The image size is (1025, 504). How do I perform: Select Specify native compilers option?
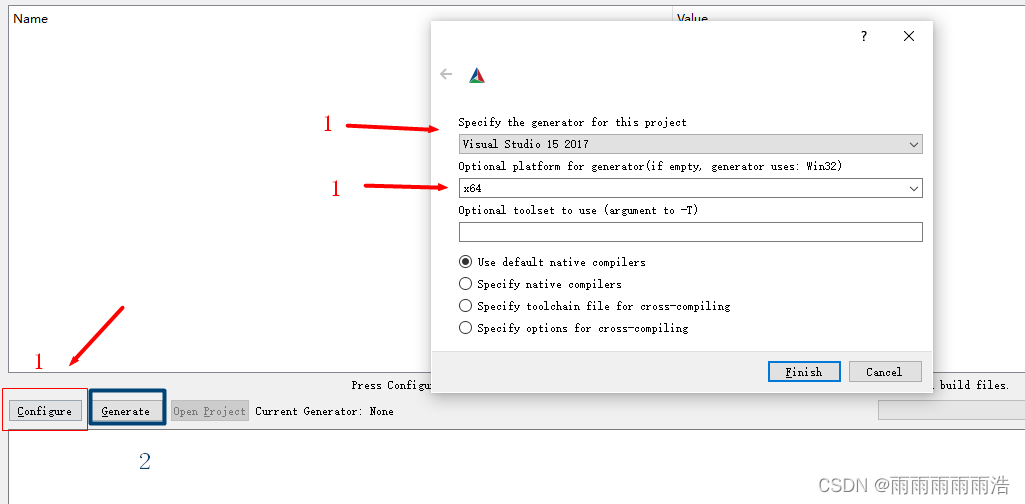tap(466, 284)
